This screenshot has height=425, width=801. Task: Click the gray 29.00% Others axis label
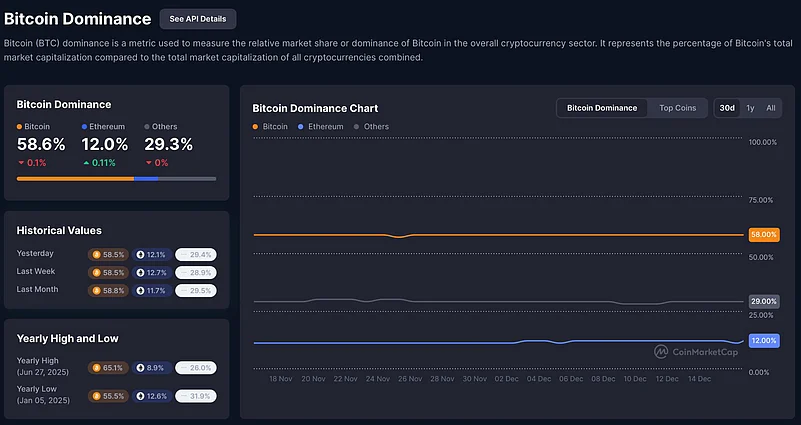click(x=764, y=301)
